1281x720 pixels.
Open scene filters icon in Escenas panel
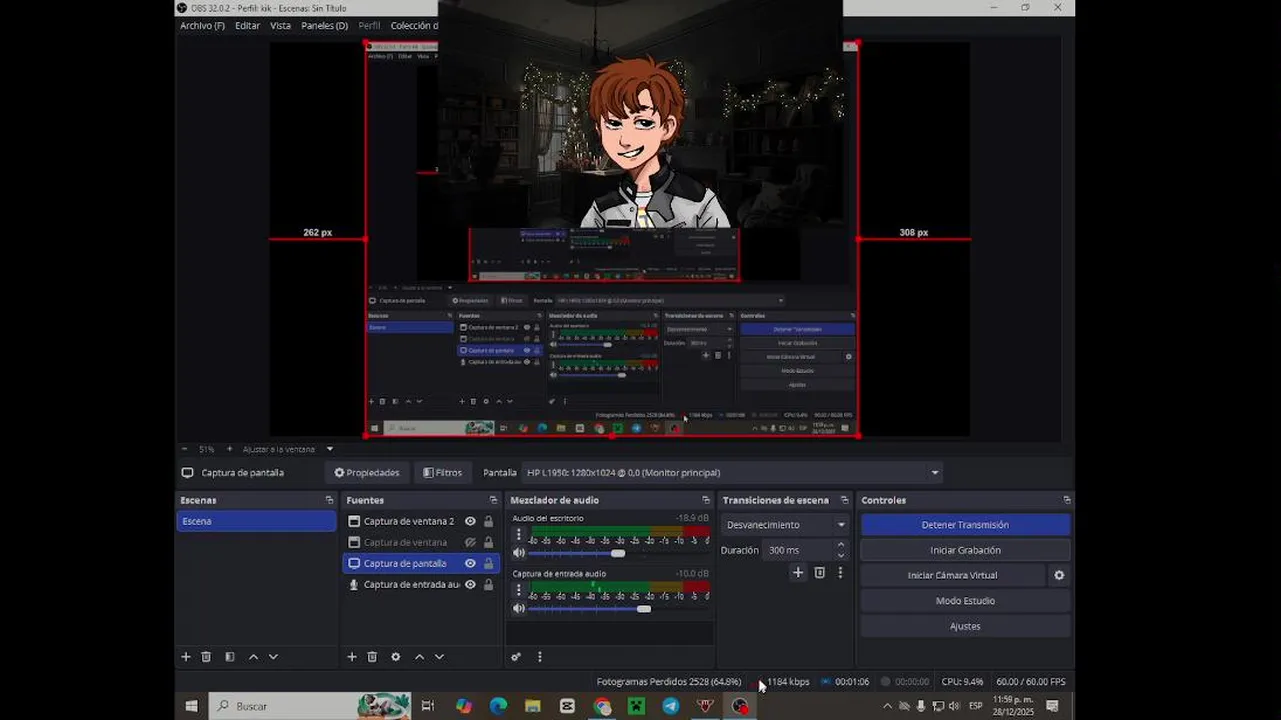[229, 657]
